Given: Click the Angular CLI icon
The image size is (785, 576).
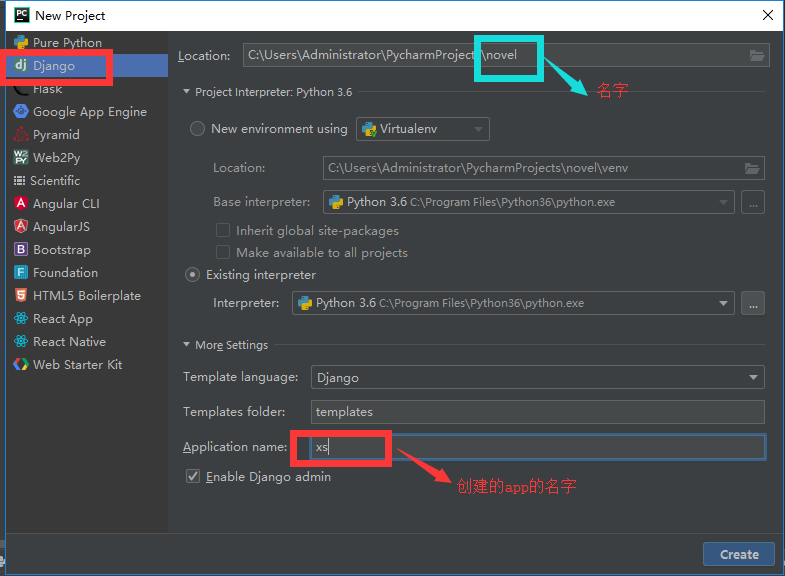Looking at the screenshot, I should [x=21, y=203].
